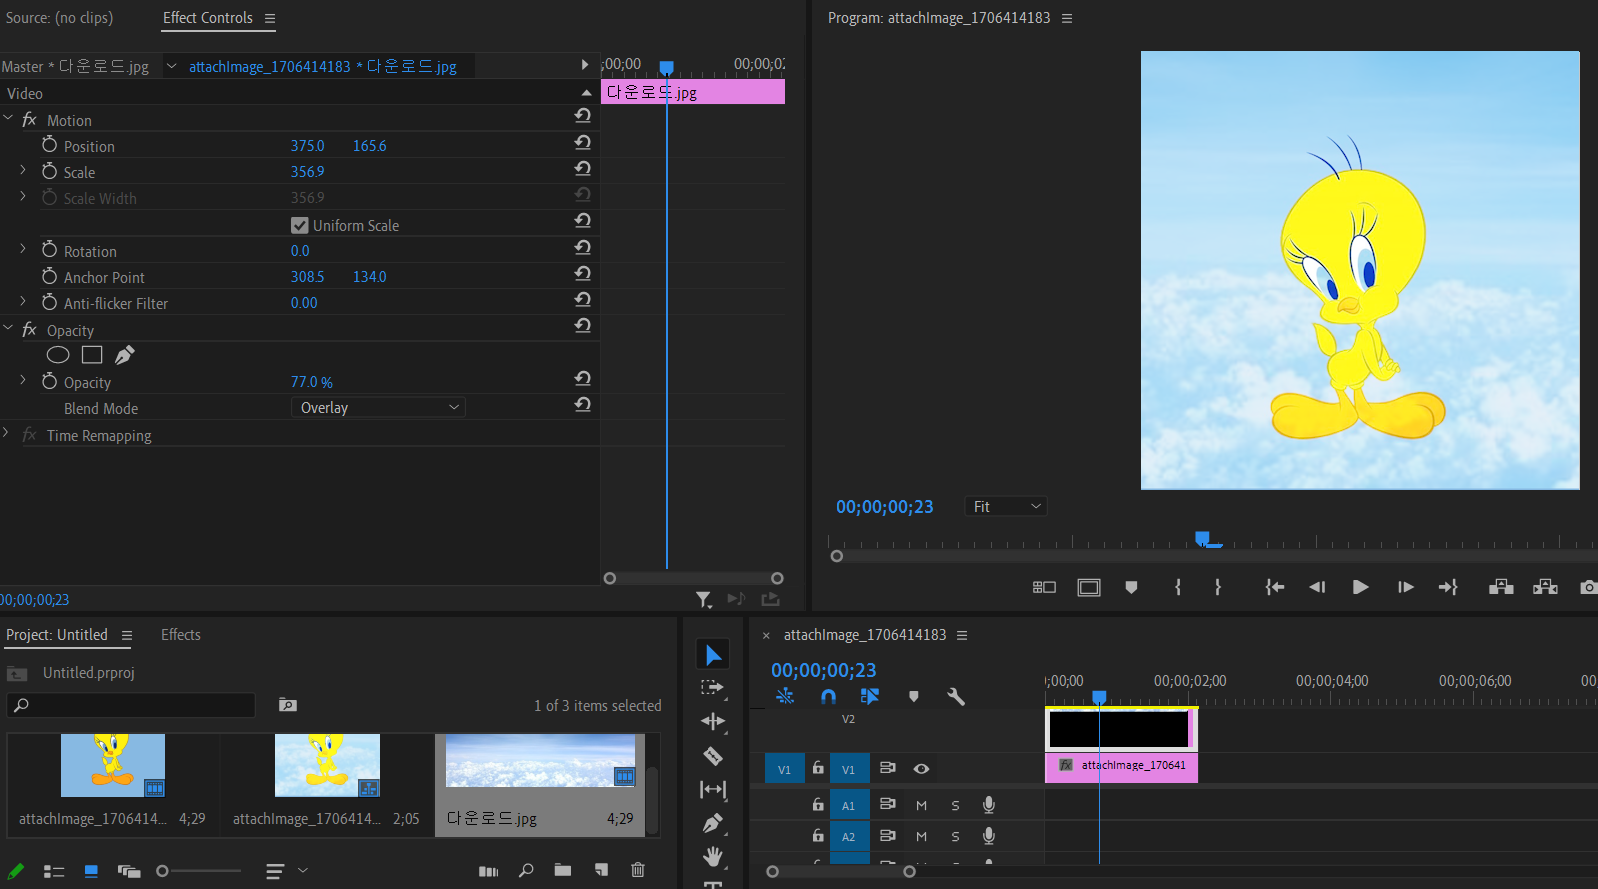Viewport: 1598px width, 889px height.
Task: Open the Fit zoom level dropdown
Action: coord(1006,507)
